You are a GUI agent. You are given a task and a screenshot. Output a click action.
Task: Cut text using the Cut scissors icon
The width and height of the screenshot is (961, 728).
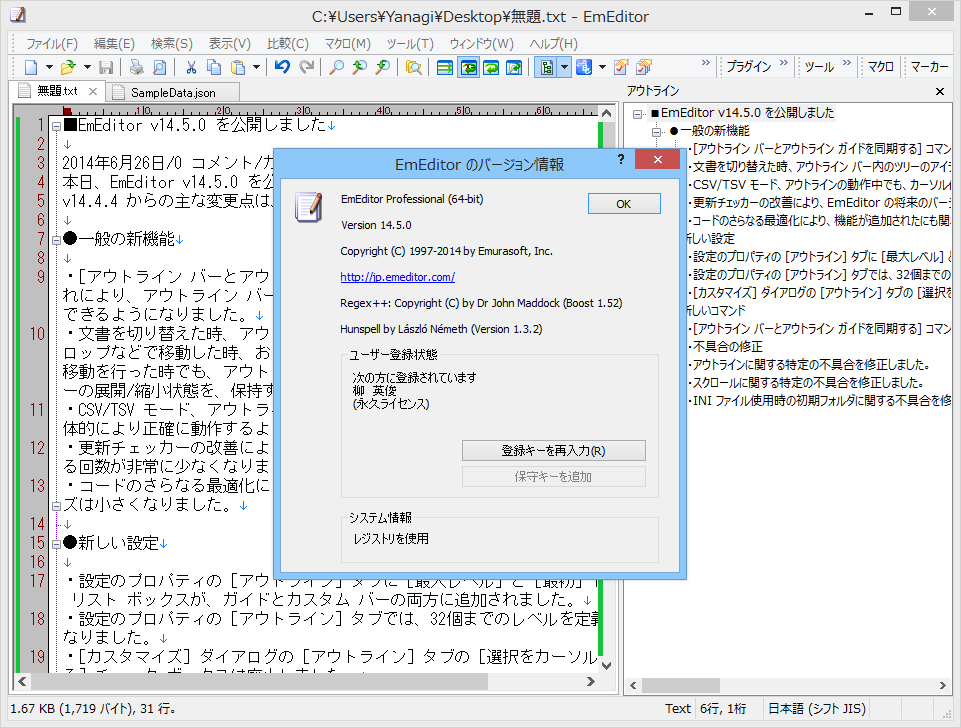pos(190,66)
